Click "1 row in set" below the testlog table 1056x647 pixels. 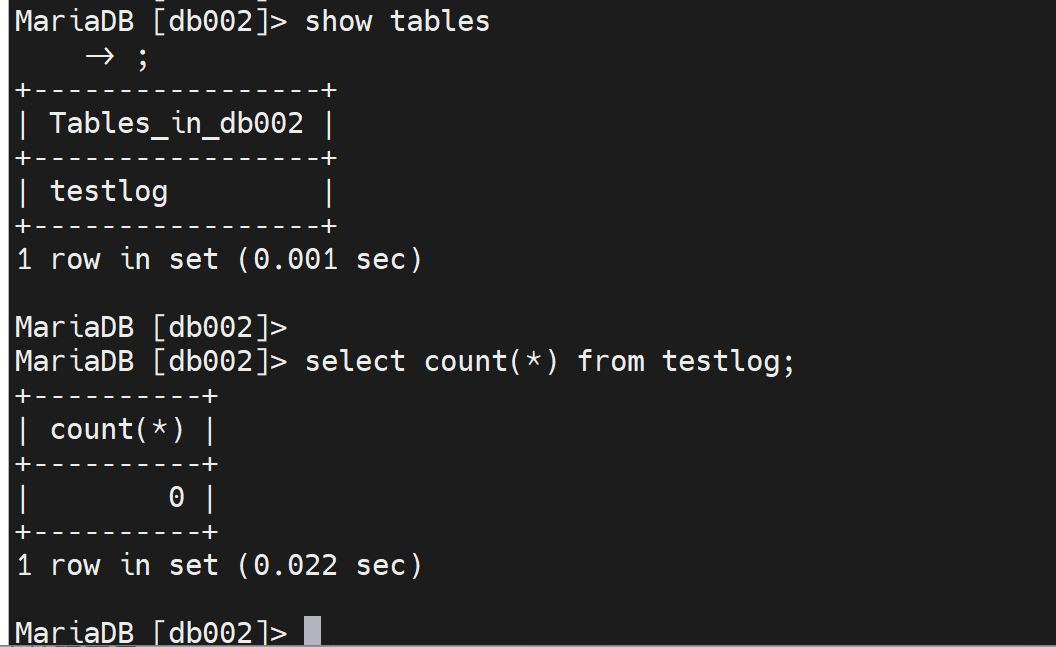pos(117,259)
